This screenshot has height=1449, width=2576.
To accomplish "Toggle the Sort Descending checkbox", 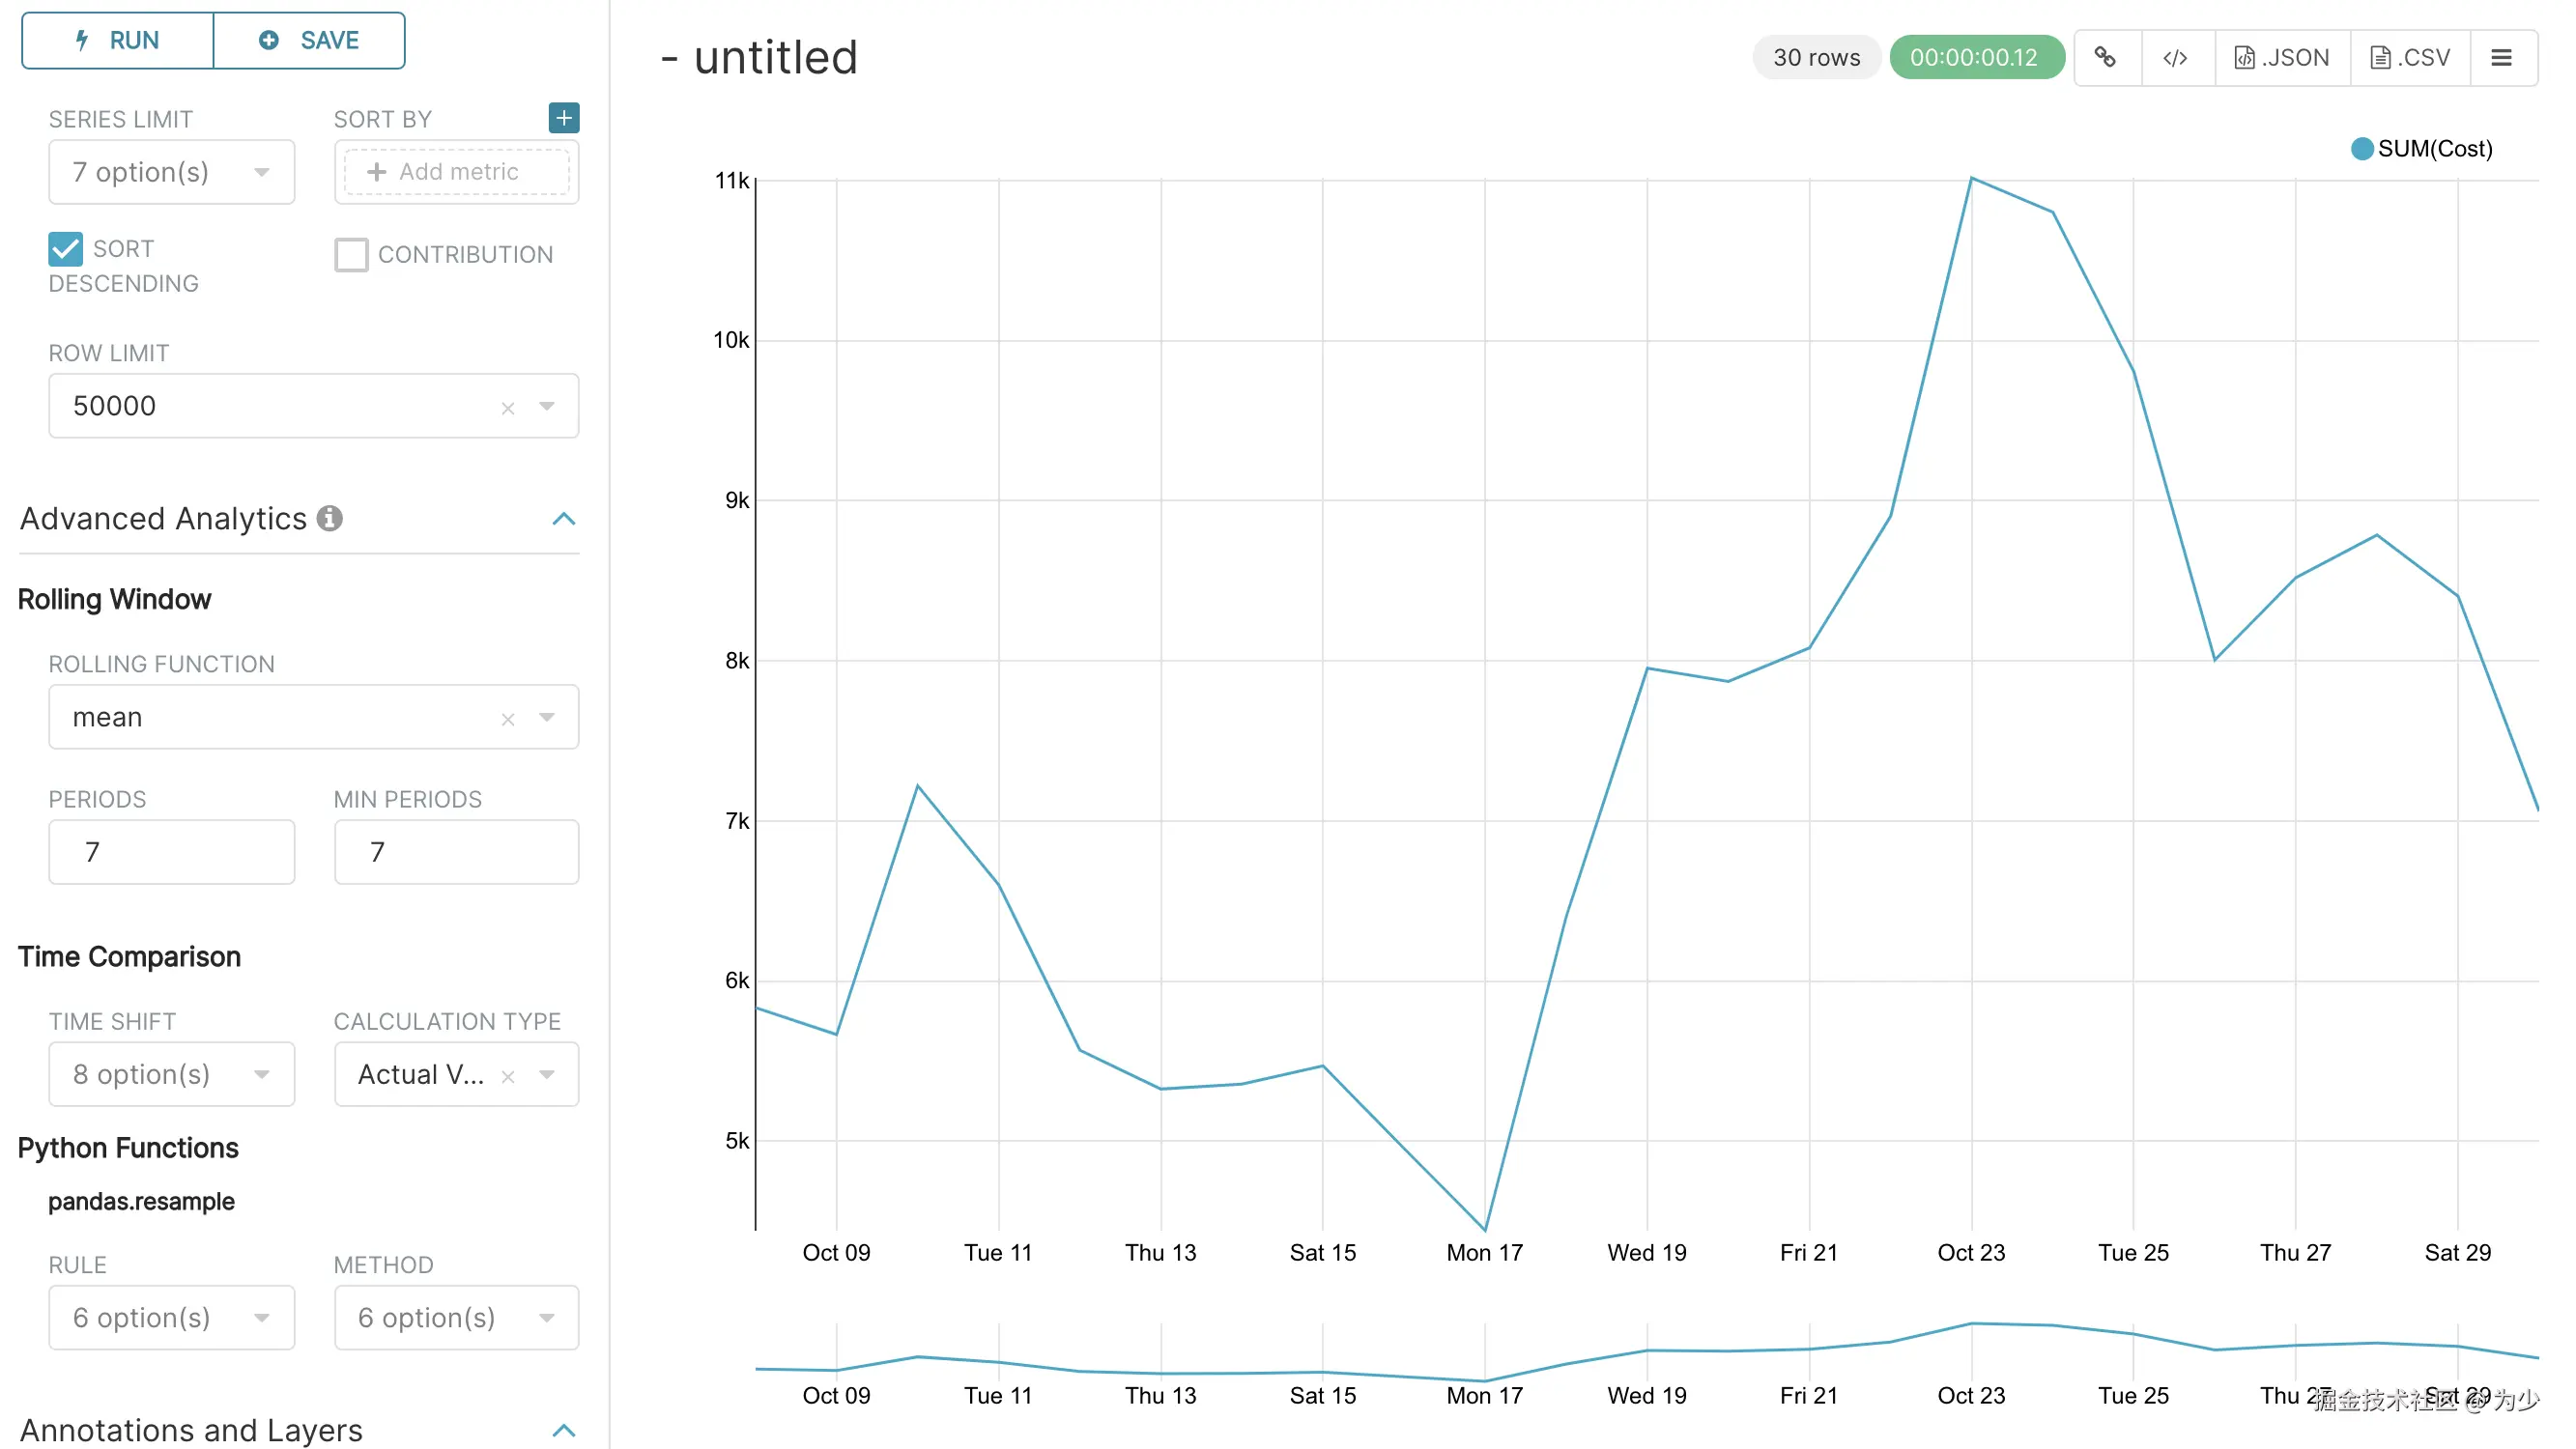I will (x=66, y=249).
